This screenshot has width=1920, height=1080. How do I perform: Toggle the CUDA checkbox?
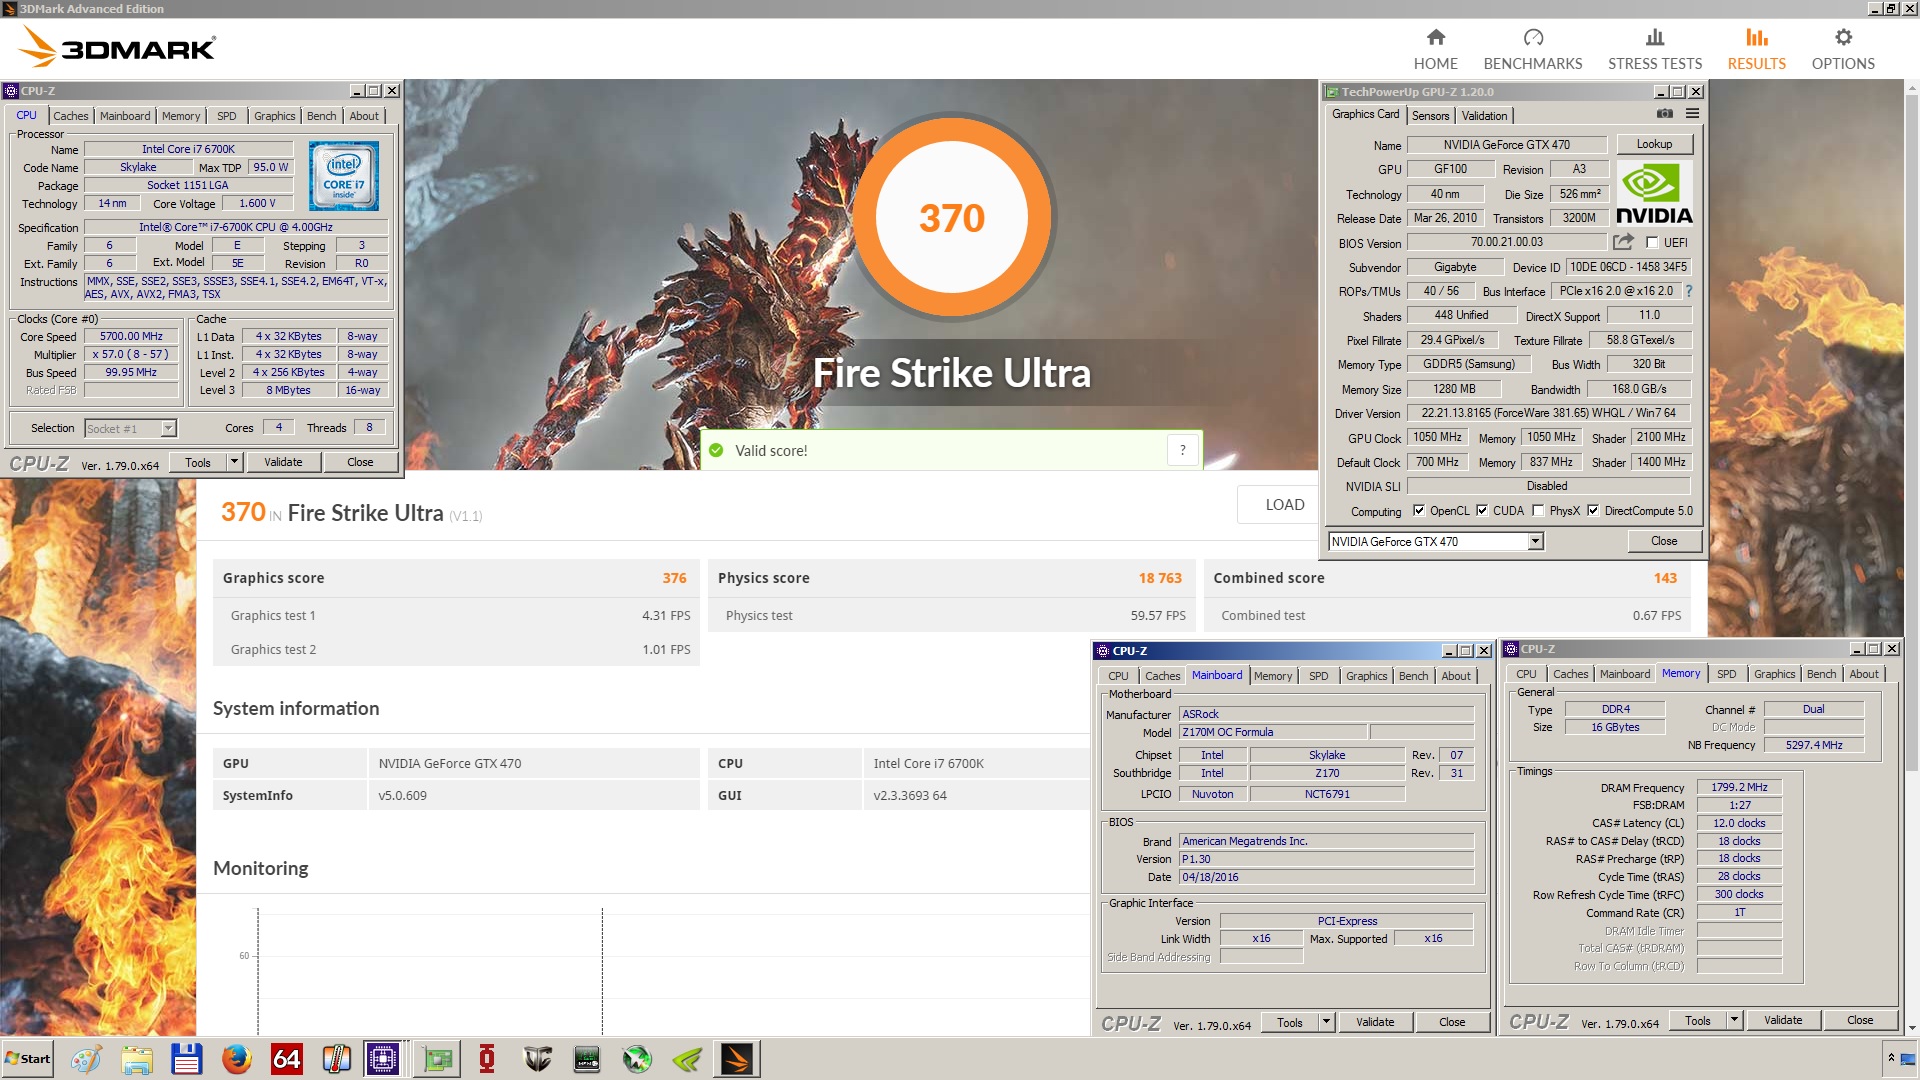click(x=1482, y=511)
